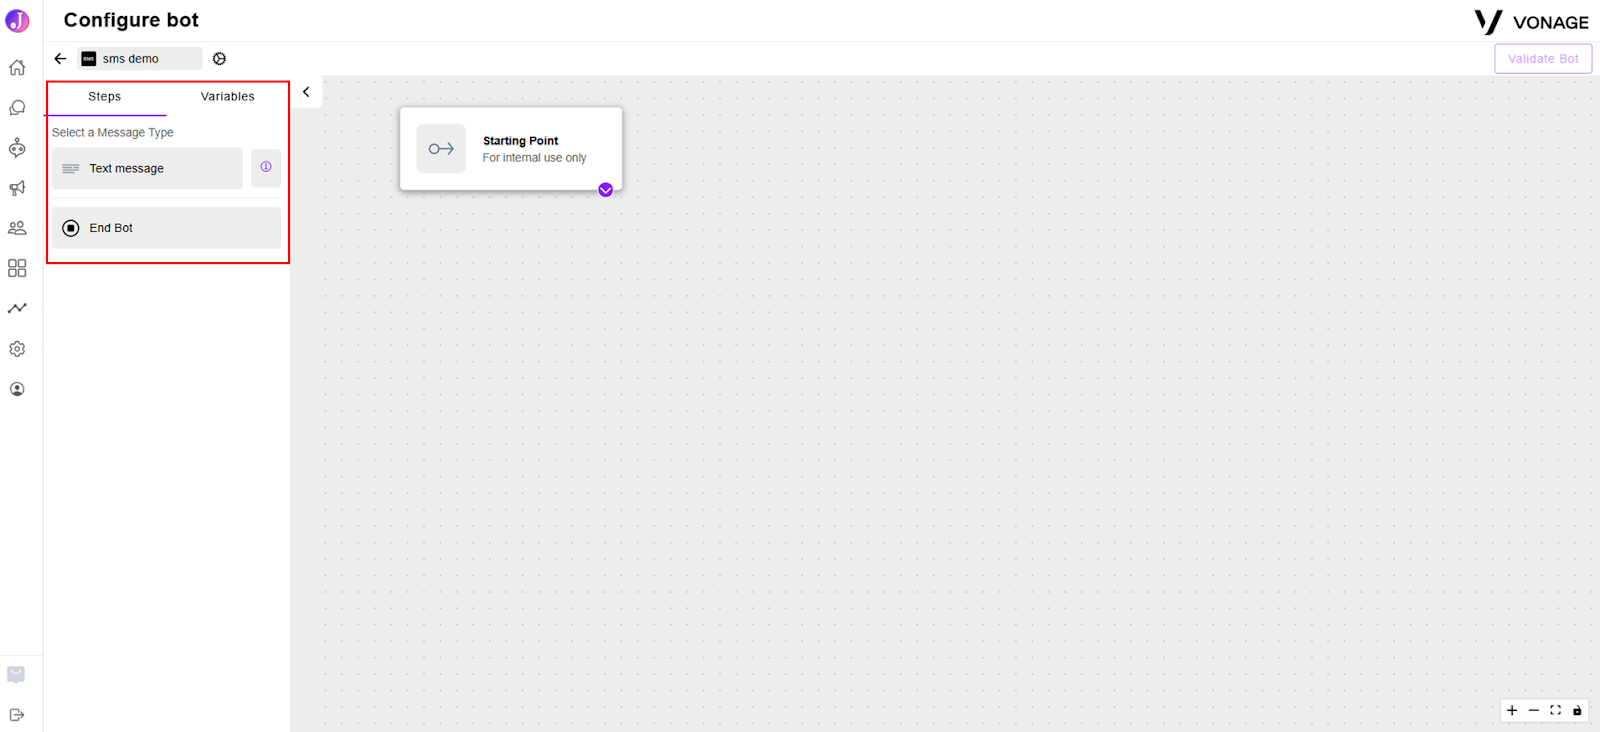Open the apps grid icon in sidebar
This screenshot has width=1600, height=732.
pyautogui.click(x=17, y=268)
